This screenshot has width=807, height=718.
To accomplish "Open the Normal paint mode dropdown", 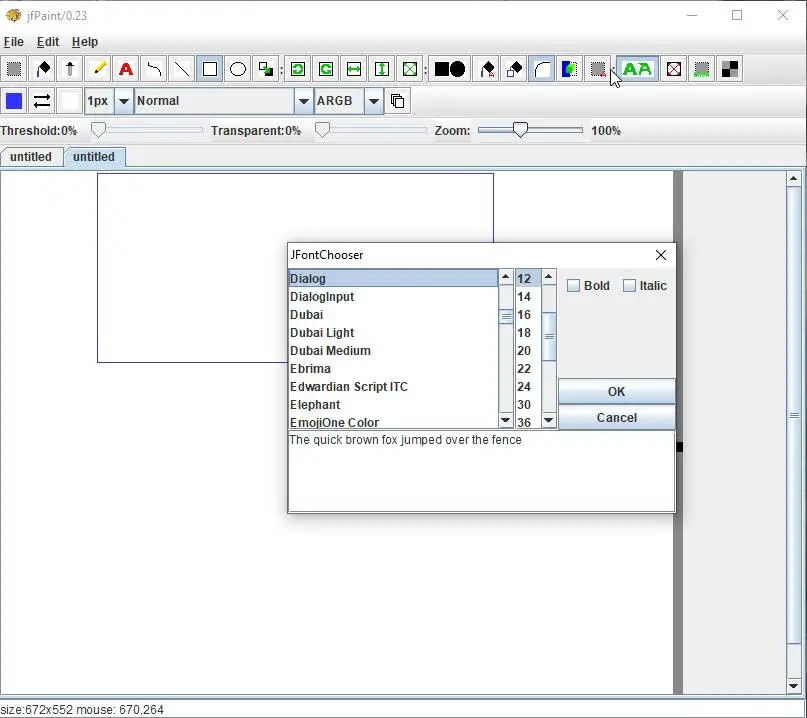I will 303,101.
